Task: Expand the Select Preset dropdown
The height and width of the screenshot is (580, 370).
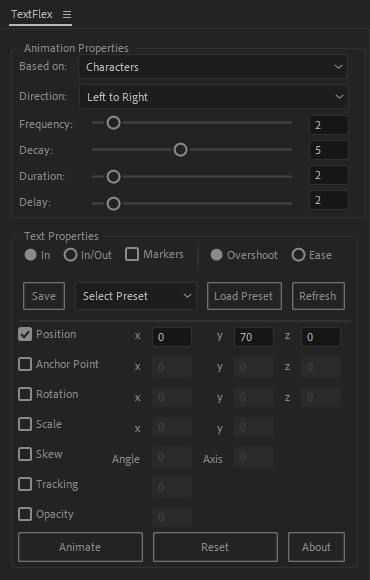Action: coord(136,296)
